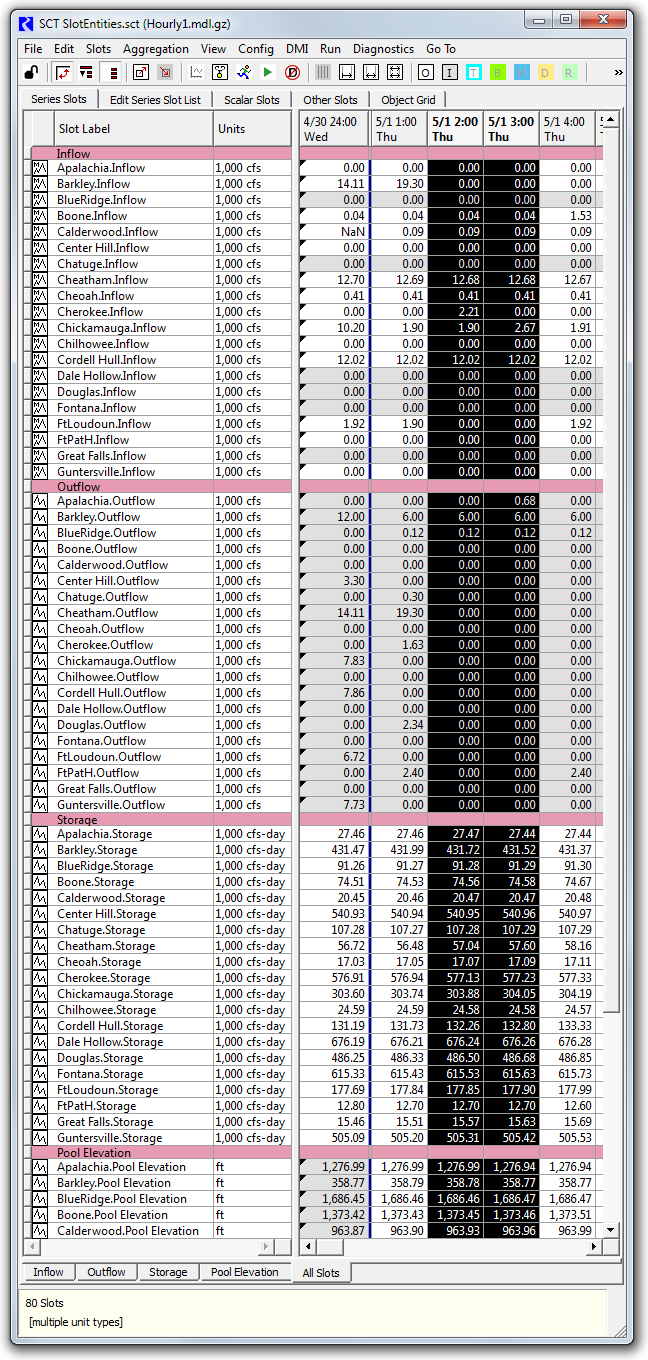648x1360 pixels.
Task: Click the grayed red-arrow box icon
Action: [165, 72]
